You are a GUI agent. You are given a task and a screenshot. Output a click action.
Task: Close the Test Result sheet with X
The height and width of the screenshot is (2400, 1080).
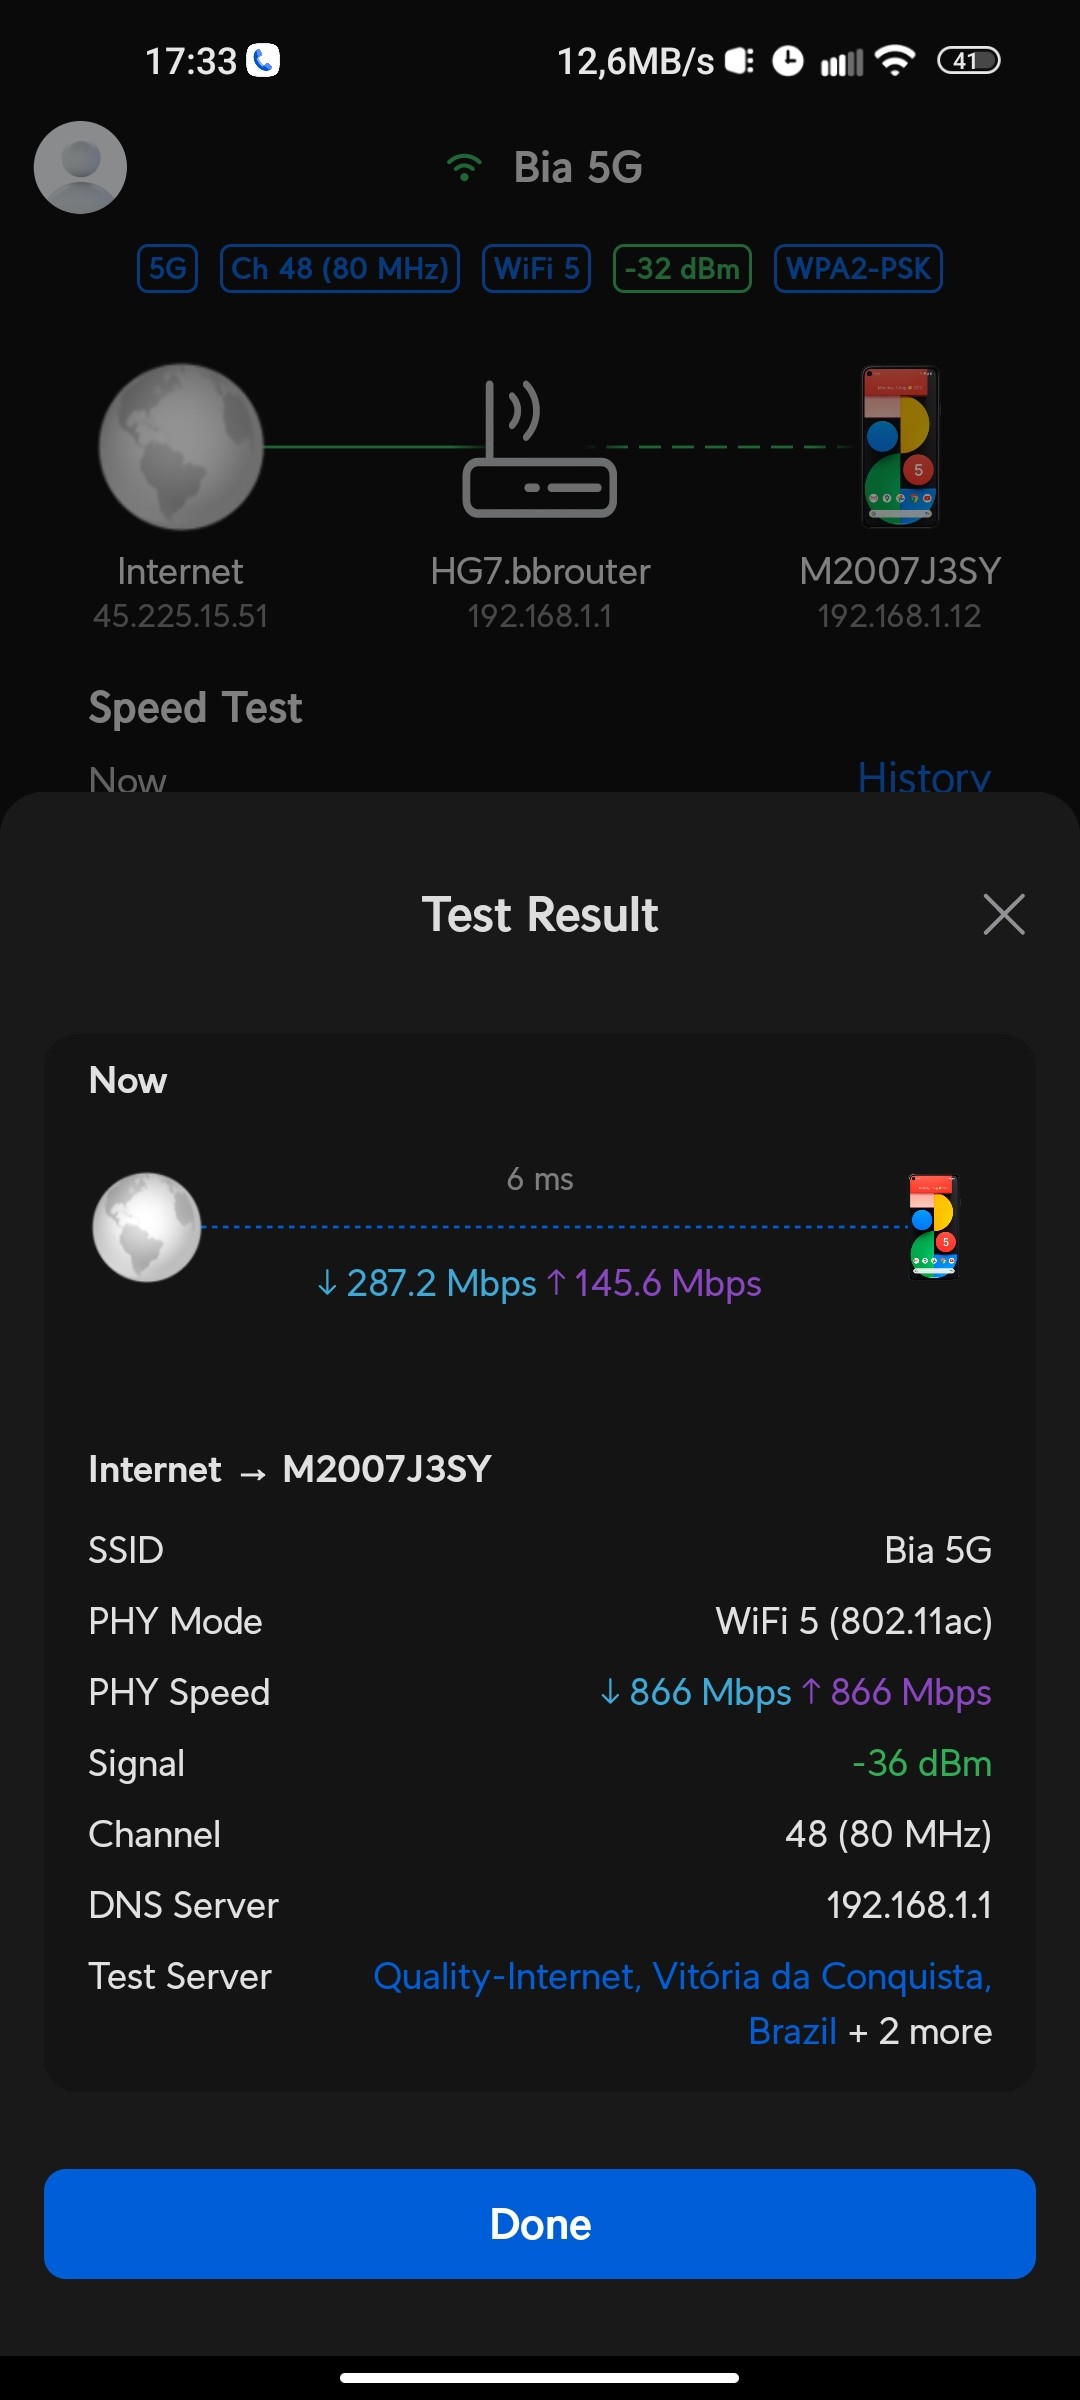click(x=1003, y=914)
